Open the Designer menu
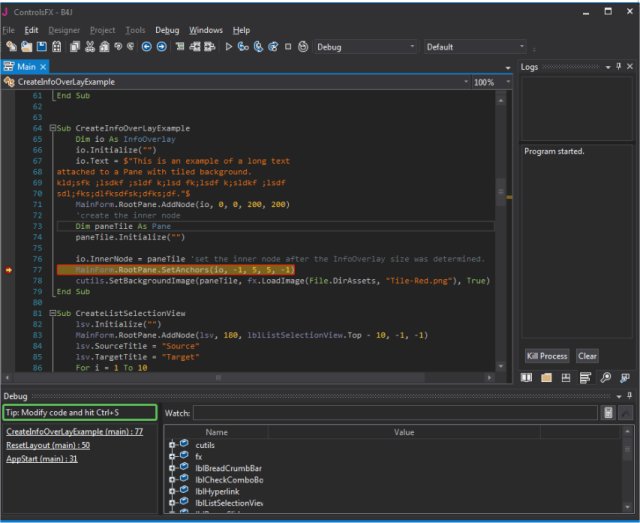The image size is (640, 523). (64, 30)
